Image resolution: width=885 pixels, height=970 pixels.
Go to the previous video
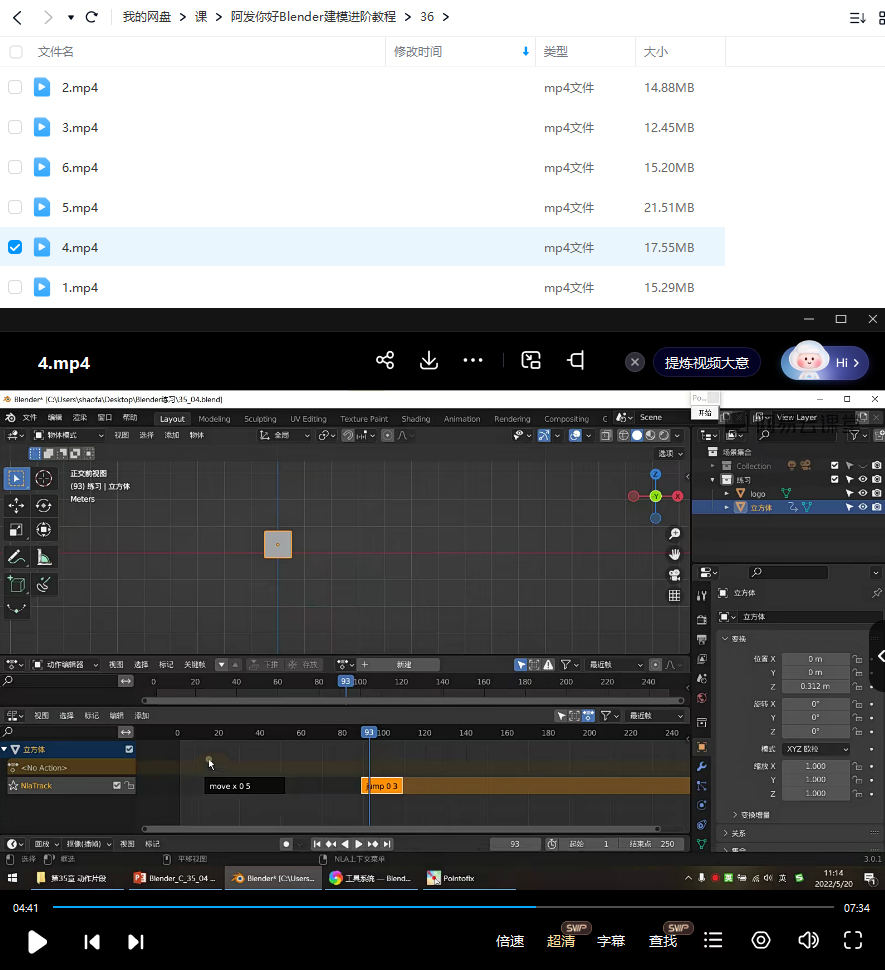pyautogui.click(x=92, y=941)
